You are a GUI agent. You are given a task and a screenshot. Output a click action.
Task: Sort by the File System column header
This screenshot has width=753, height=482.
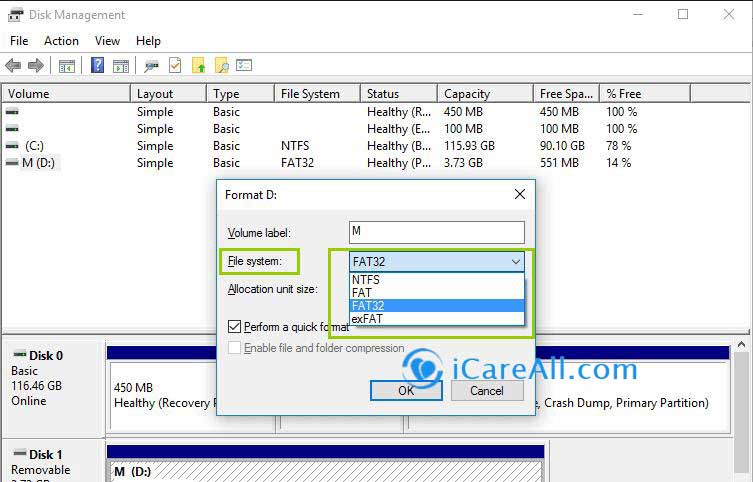317,94
